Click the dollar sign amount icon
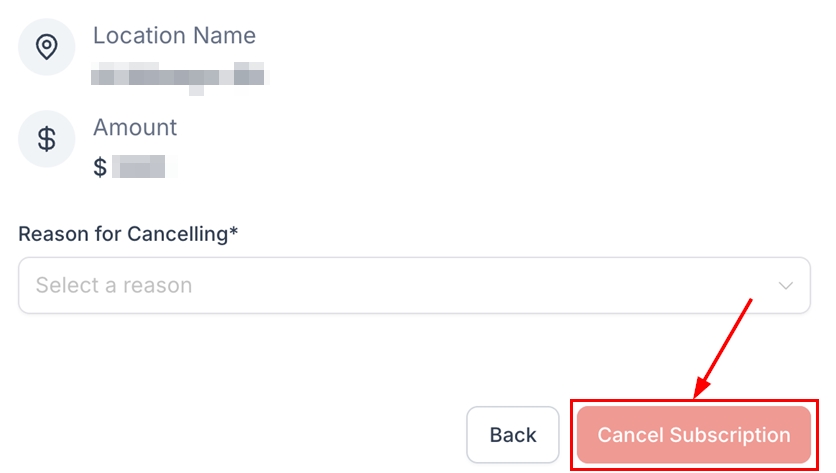The image size is (836, 473). pos(46,139)
